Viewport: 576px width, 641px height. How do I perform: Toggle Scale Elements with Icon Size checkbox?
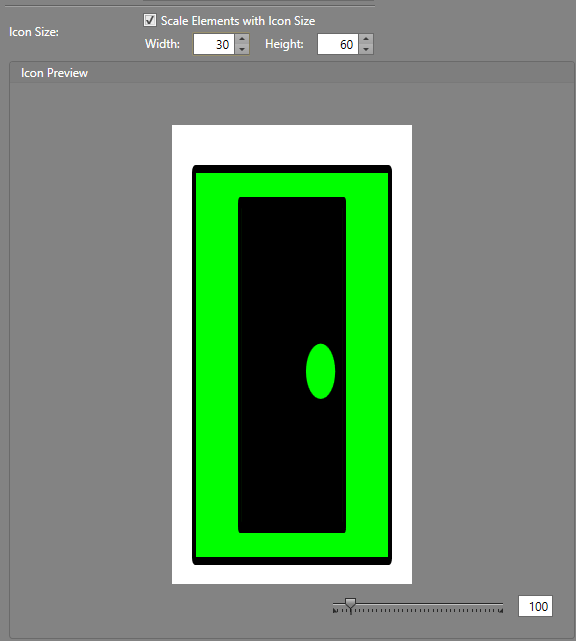[x=150, y=20]
